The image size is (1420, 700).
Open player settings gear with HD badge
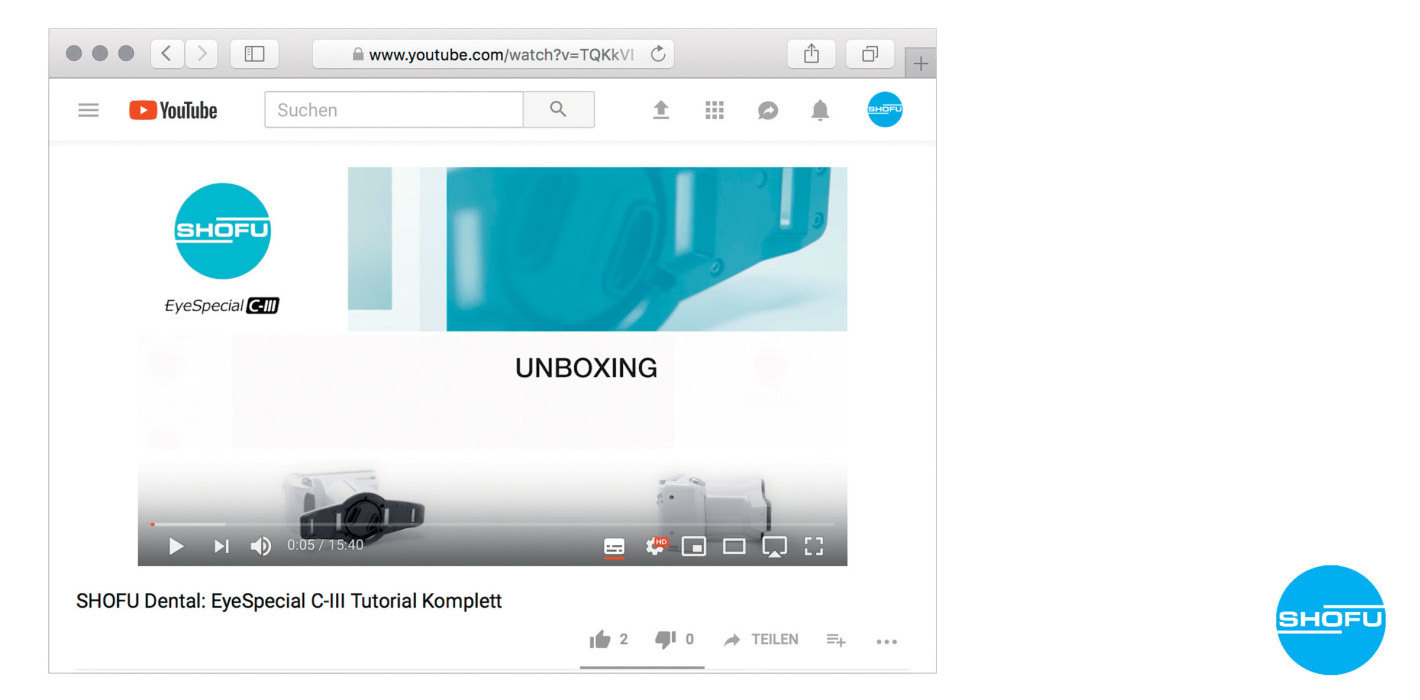[x=656, y=546]
